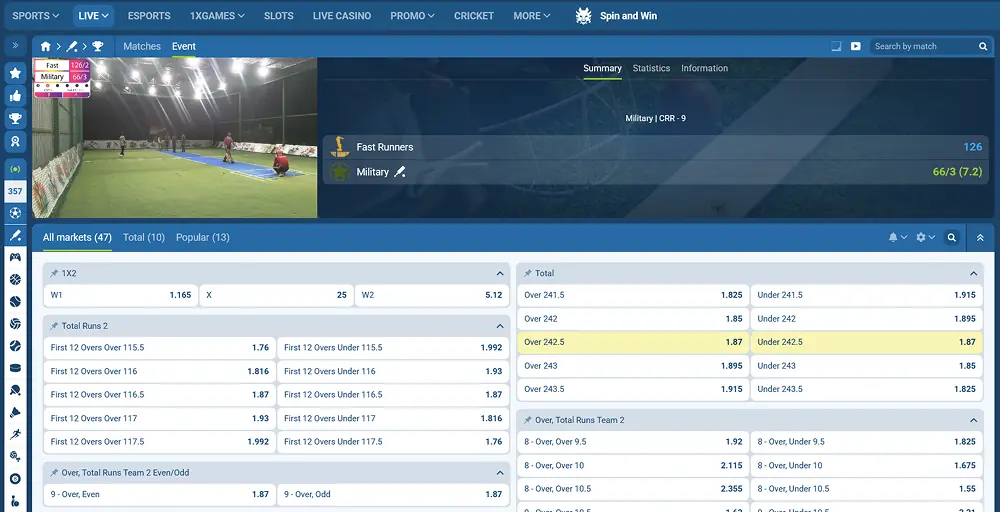Go to home via breadcrumb house icon

pyautogui.click(x=45, y=47)
